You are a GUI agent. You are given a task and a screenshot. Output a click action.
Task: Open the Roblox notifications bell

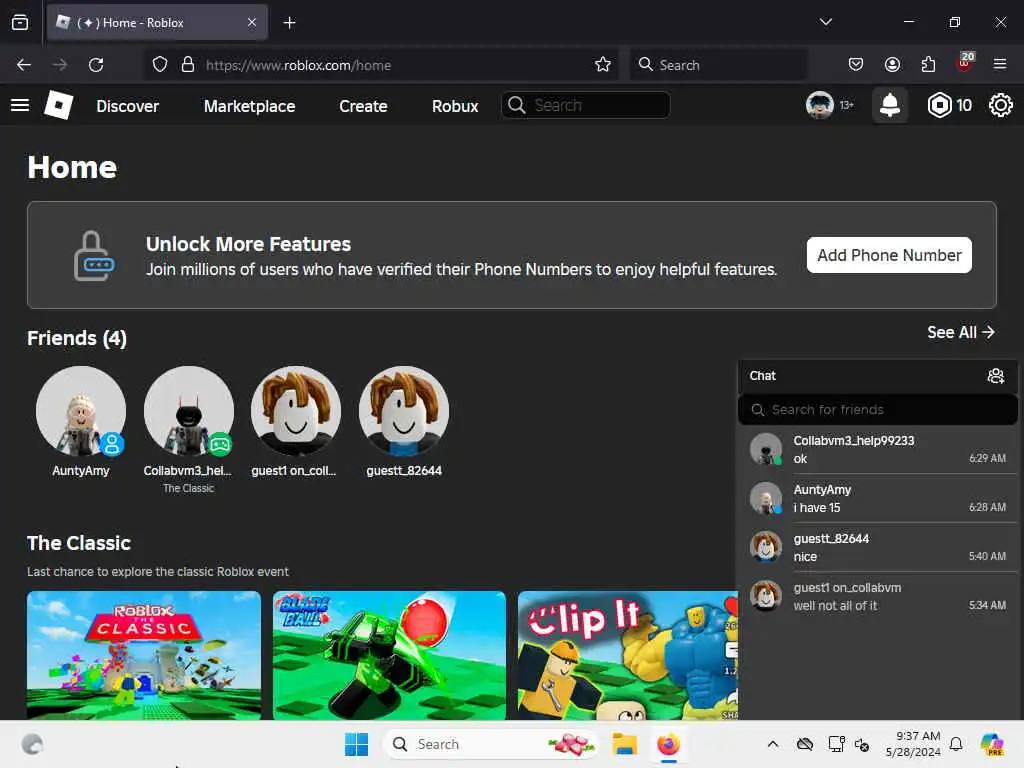pos(889,105)
